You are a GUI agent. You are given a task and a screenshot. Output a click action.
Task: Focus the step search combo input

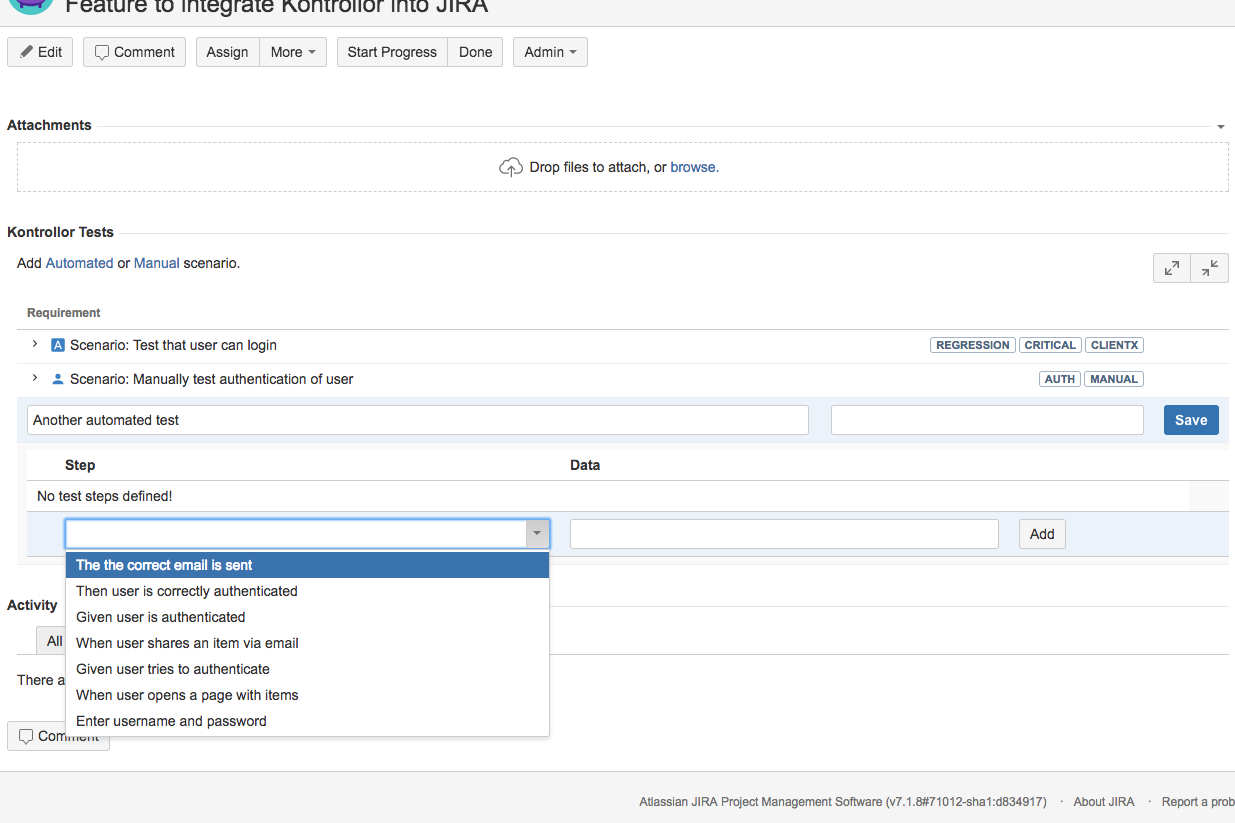tap(296, 534)
